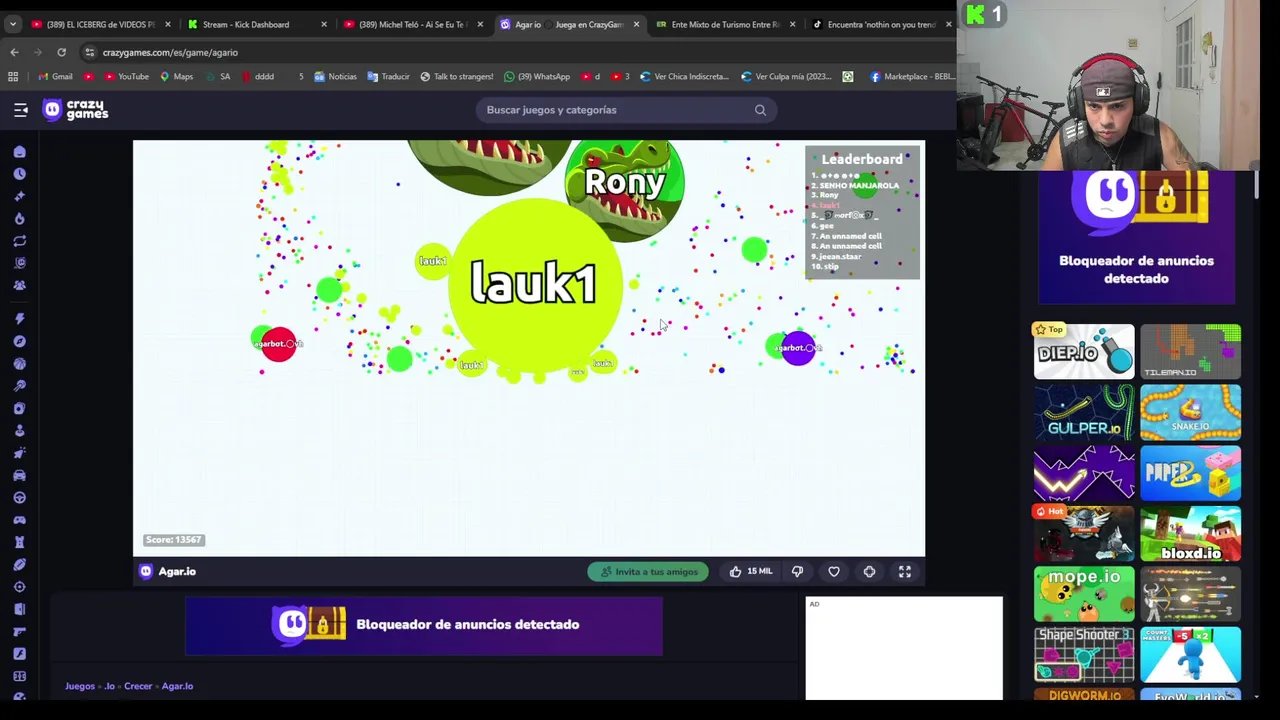
Task: Open basketball category in sidebar
Action: (x=19, y=363)
